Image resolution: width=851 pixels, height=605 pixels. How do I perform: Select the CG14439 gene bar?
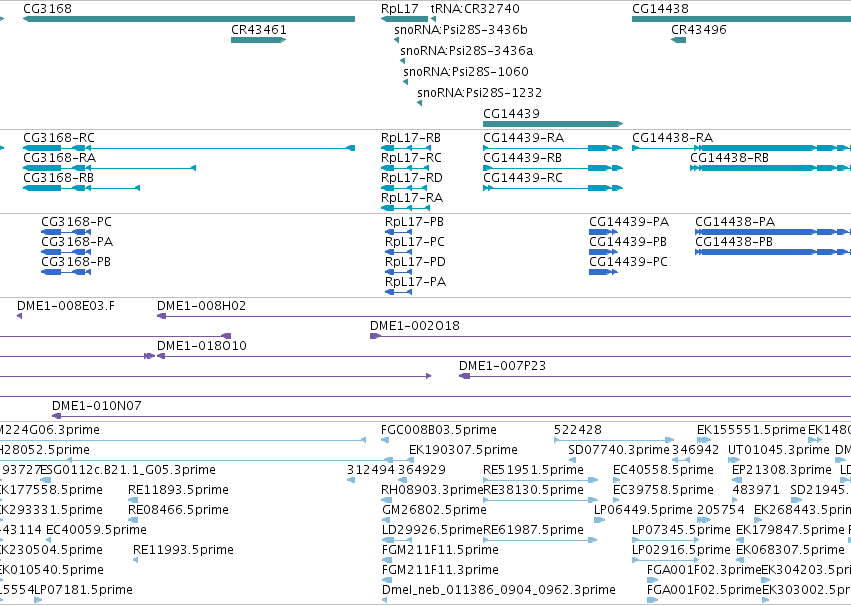(553, 124)
